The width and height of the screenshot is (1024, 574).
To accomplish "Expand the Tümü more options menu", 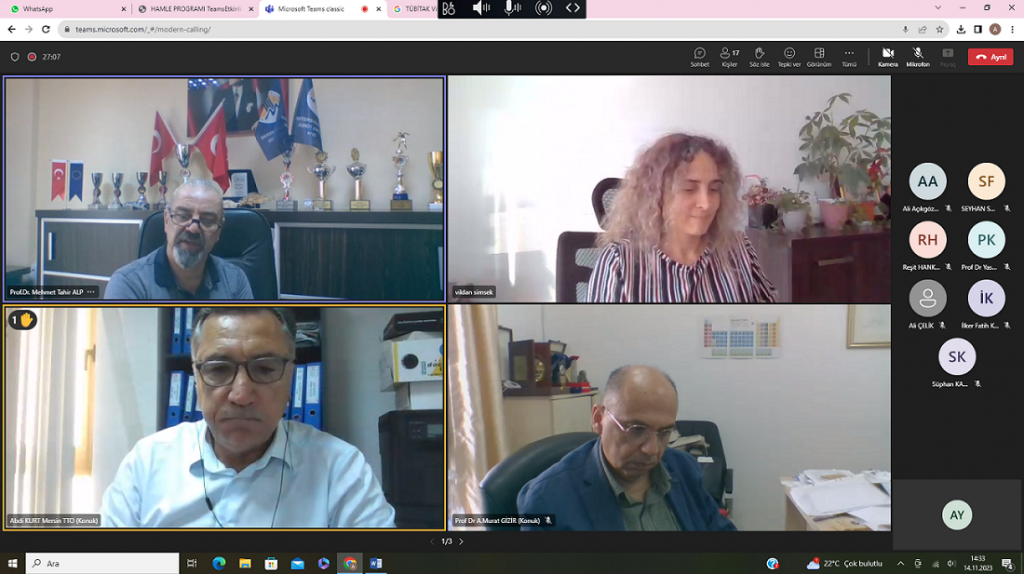I will point(849,56).
